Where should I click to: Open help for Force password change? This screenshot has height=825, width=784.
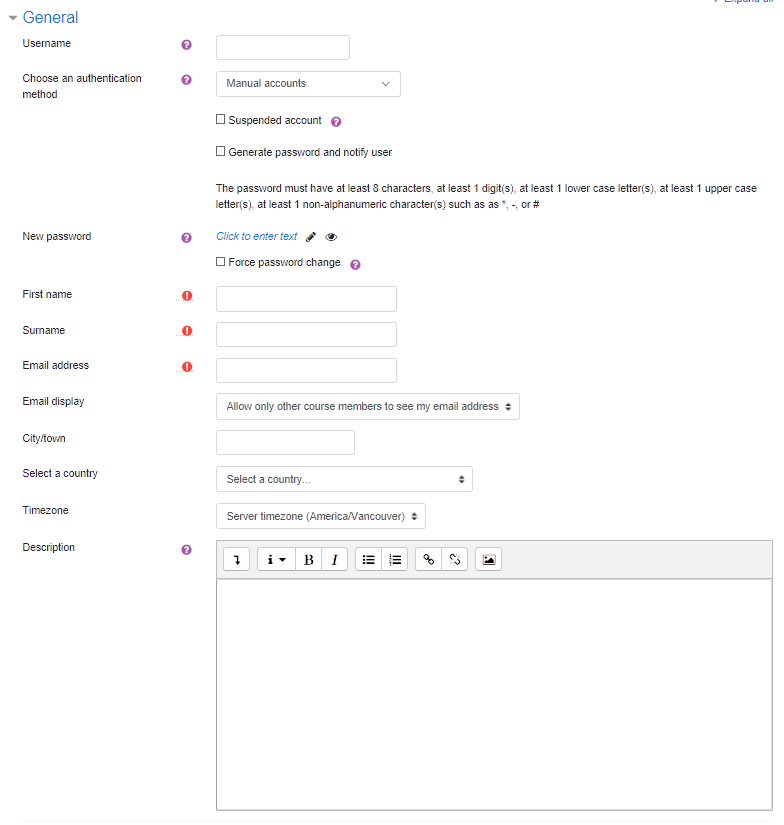[355, 265]
